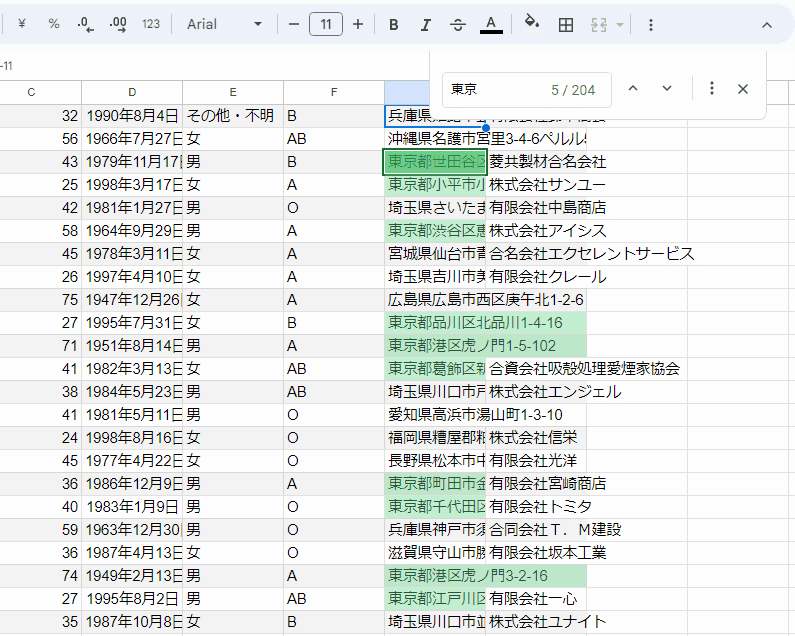Viewport: 795px width, 636px height.
Task: Select cell 株式会社信栄
Action: [536, 438]
